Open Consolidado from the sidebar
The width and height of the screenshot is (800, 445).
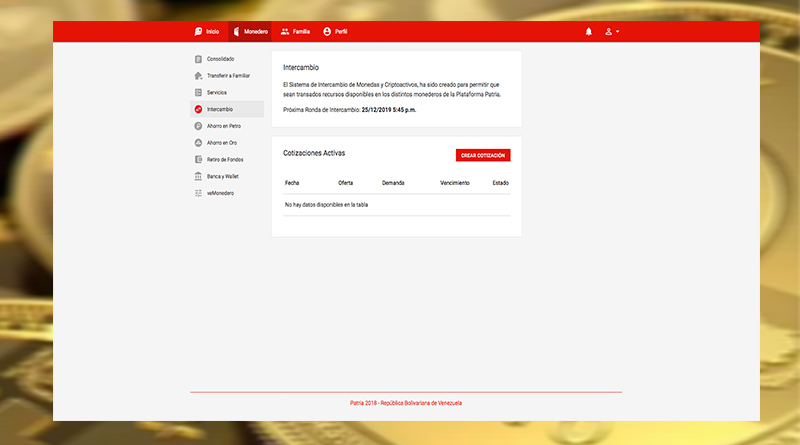coord(227,59)
